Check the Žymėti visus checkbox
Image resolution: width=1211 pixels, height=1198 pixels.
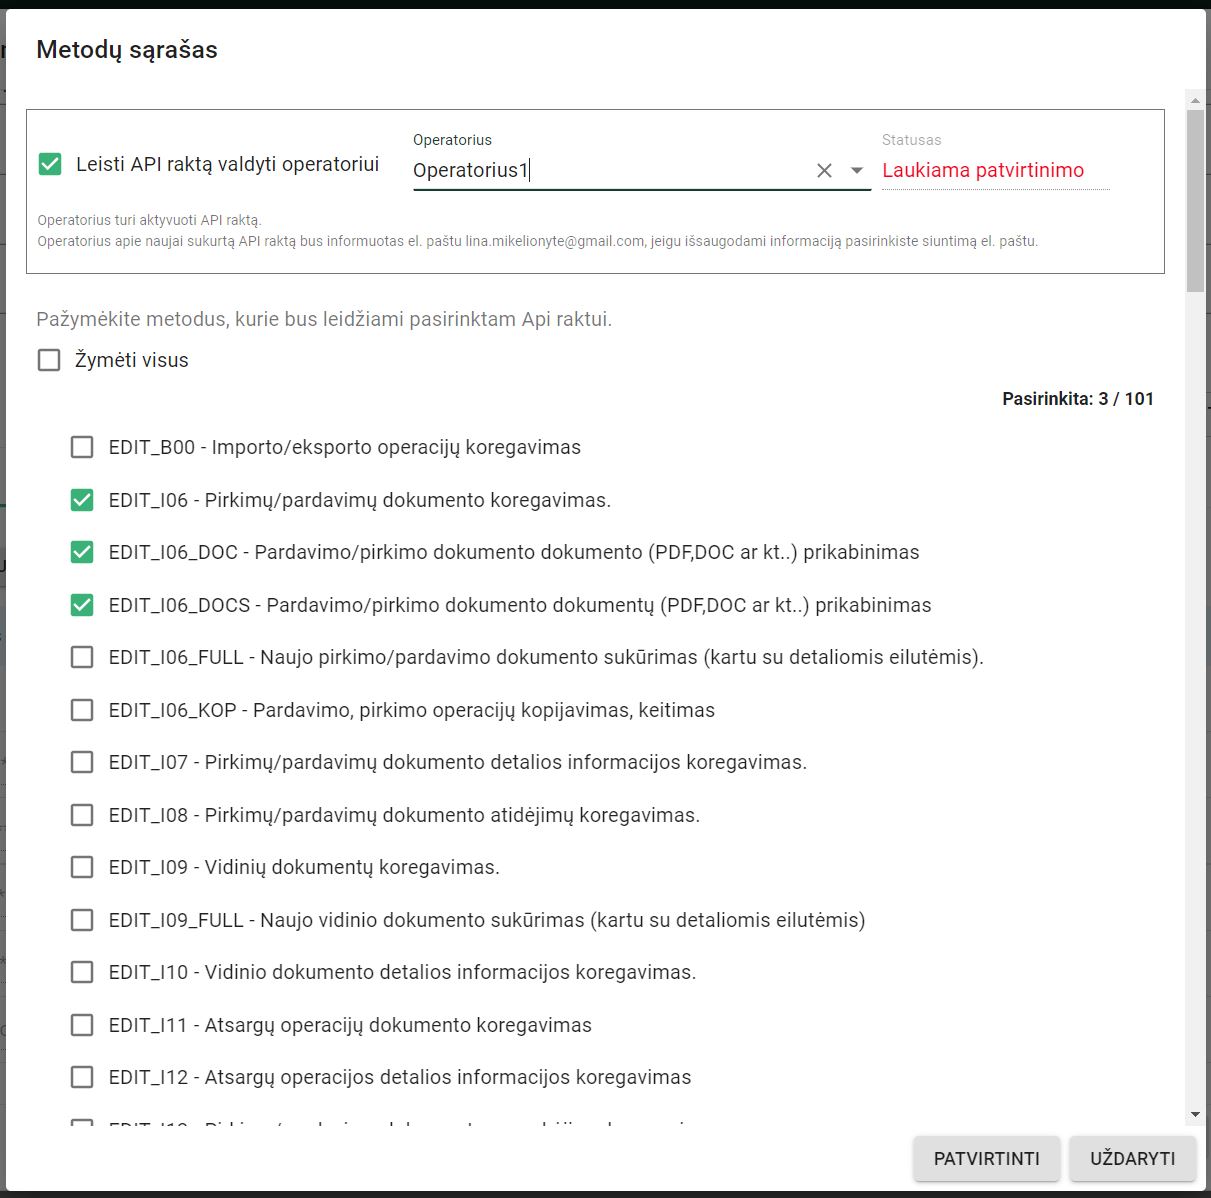coord(49,360)
